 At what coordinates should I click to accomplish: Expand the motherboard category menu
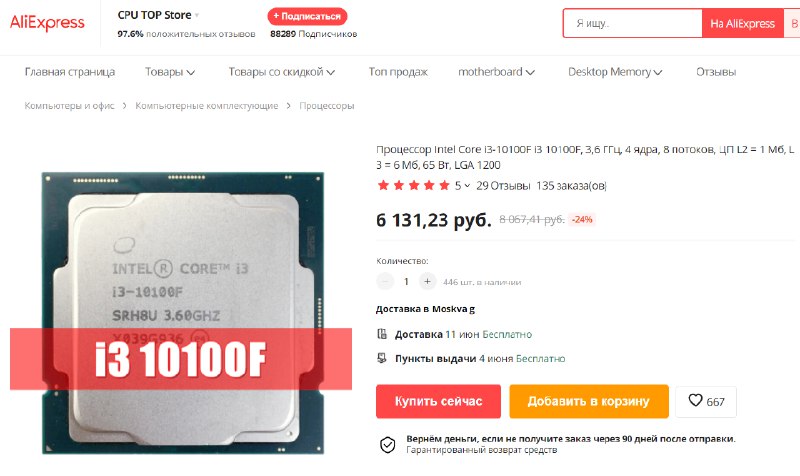496,72
